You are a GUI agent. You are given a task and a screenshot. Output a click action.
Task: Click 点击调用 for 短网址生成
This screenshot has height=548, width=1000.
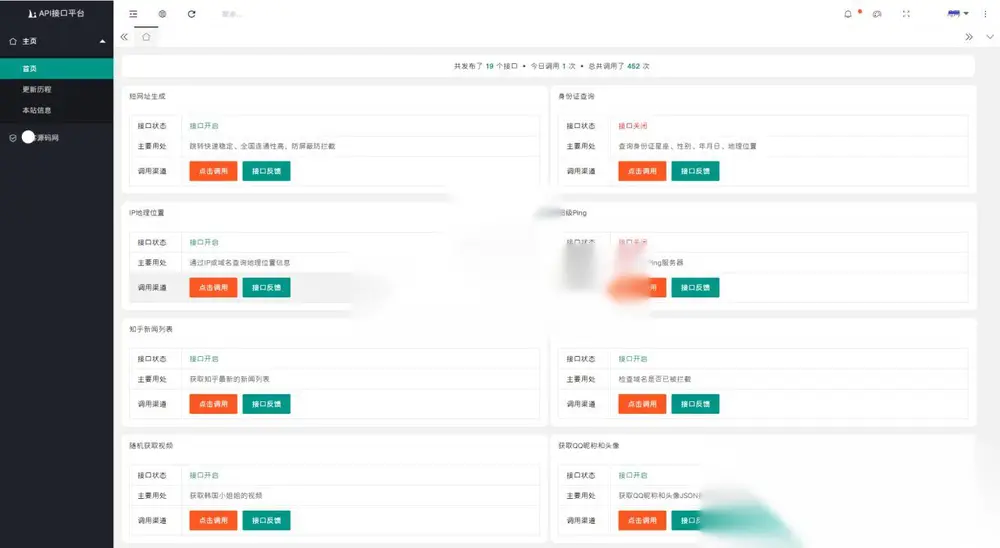pos(213,171)
